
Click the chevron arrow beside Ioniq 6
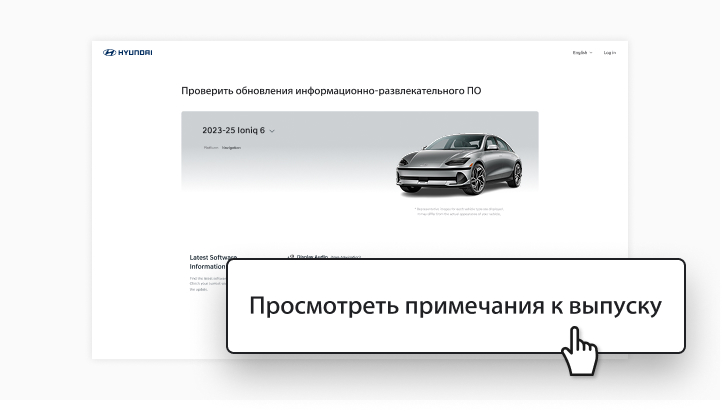click(272, 131)
